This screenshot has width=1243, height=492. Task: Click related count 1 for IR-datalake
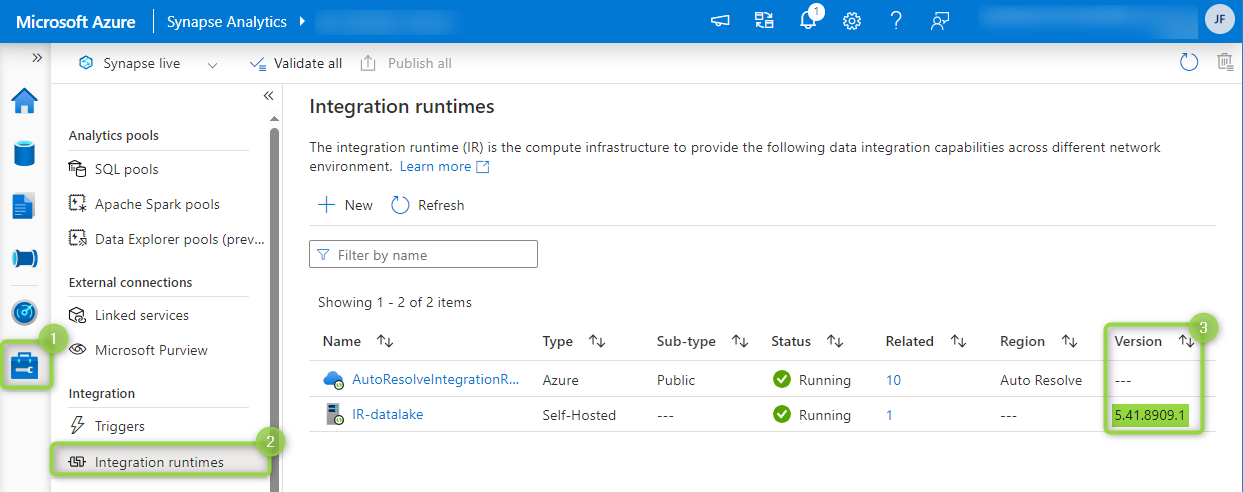coord(889,415)
